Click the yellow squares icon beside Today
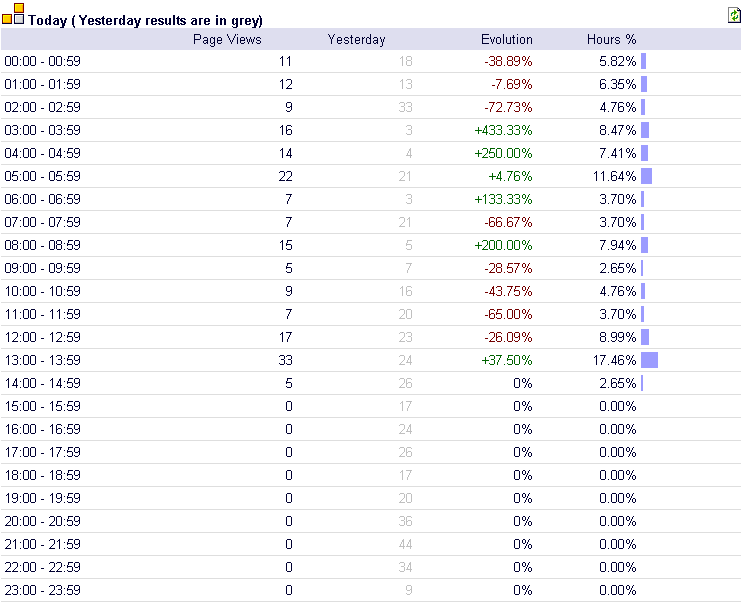Viewport: 749px width, 602px height. (13, 14)
